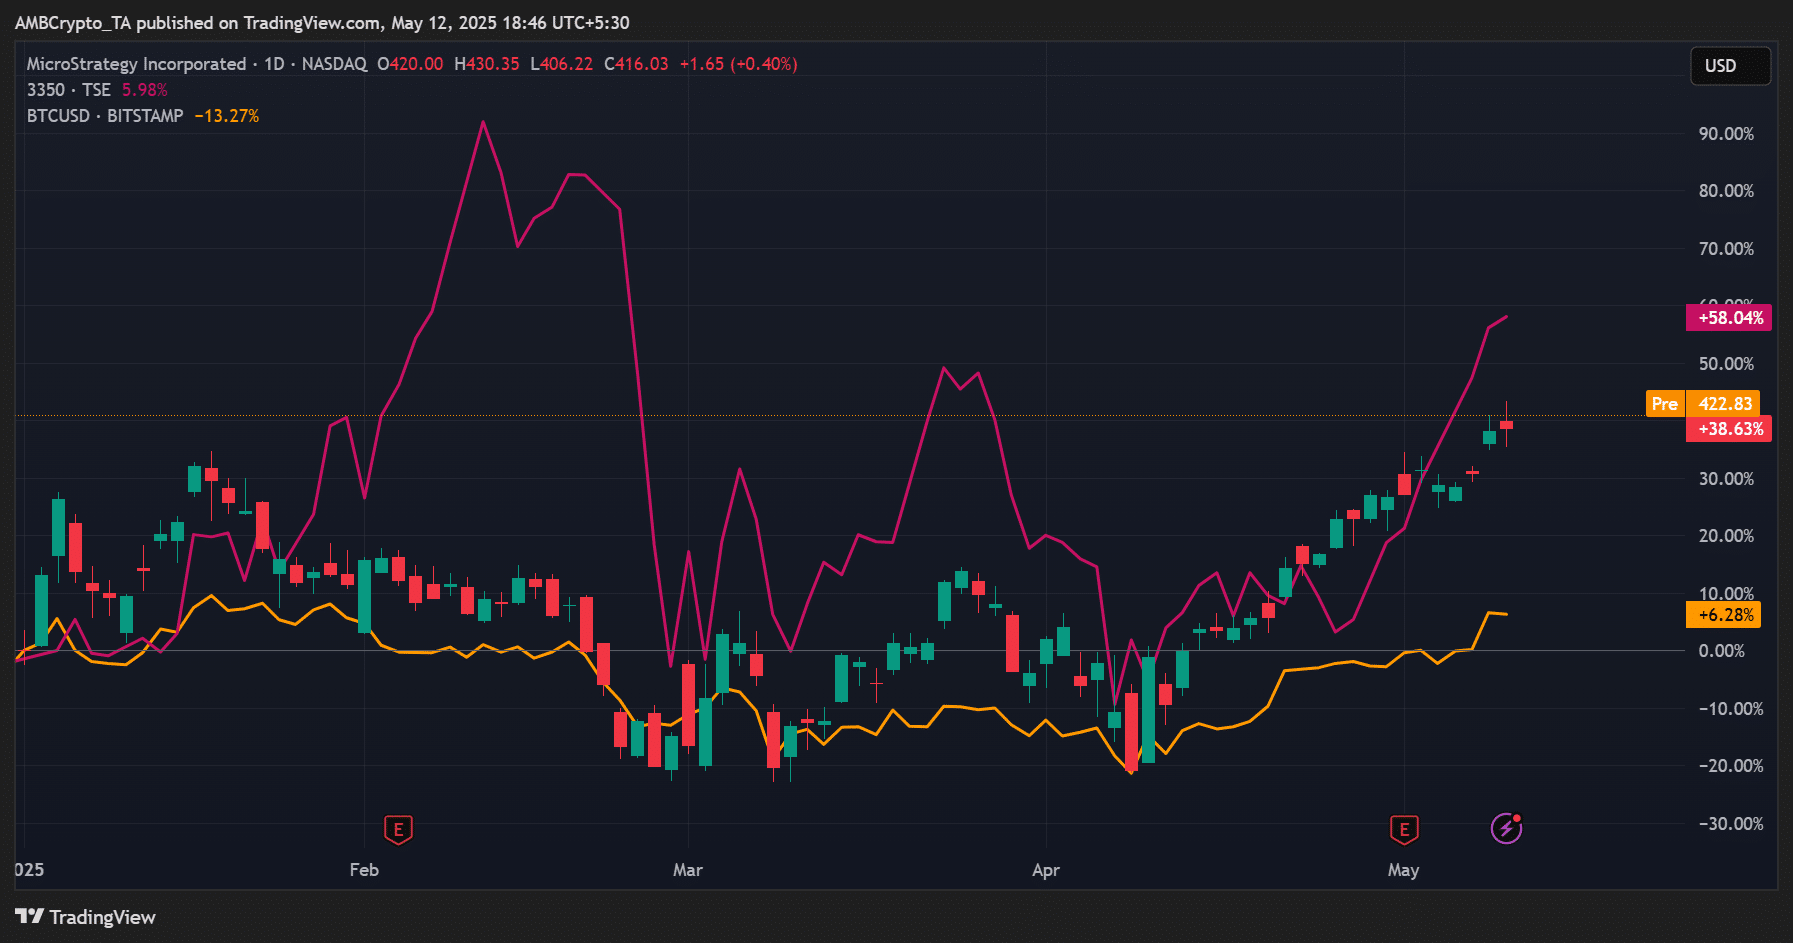Click the 422.83 pre-market price value
The width and height of the screenshot is (1793, 943).
1725,404
